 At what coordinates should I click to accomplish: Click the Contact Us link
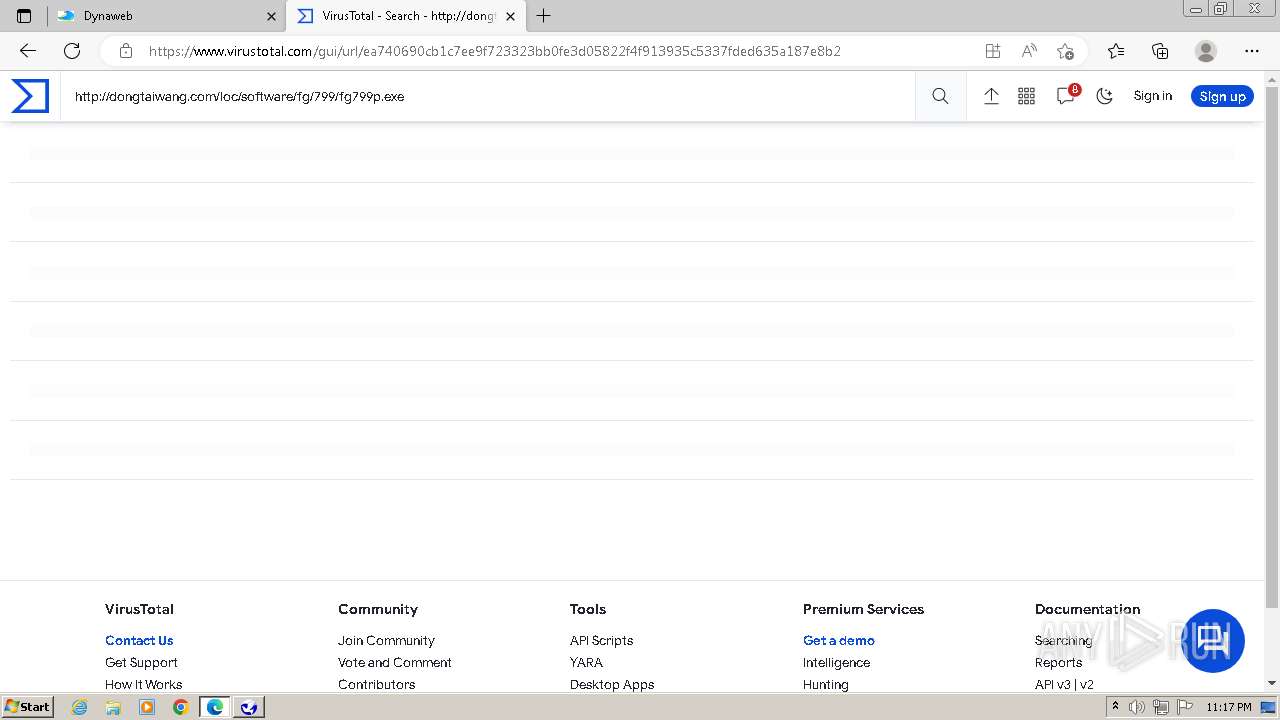pyautogui.click(x=139, y=640)
